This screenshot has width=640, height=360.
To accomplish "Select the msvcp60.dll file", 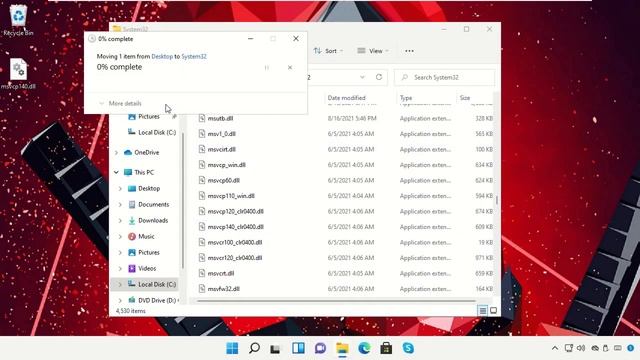I will 223,180.
